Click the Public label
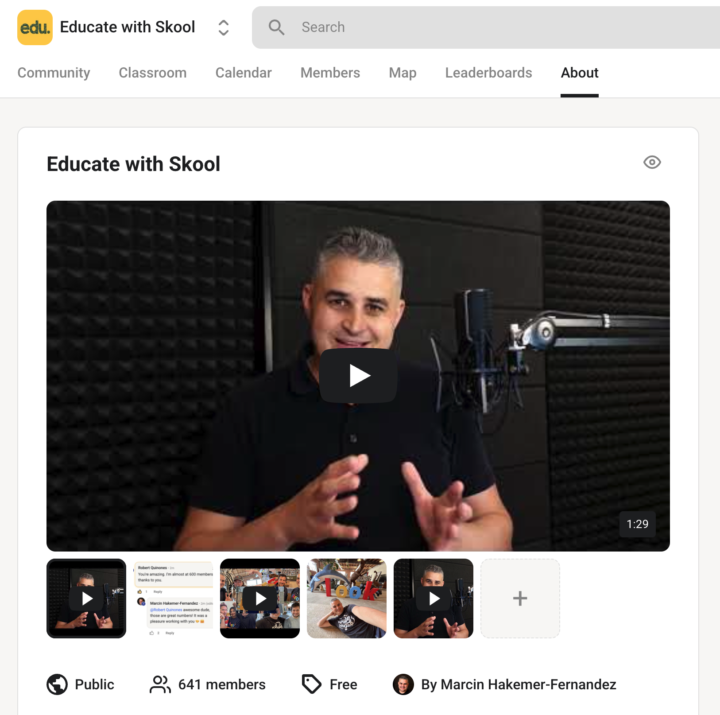 click(95, 684)
